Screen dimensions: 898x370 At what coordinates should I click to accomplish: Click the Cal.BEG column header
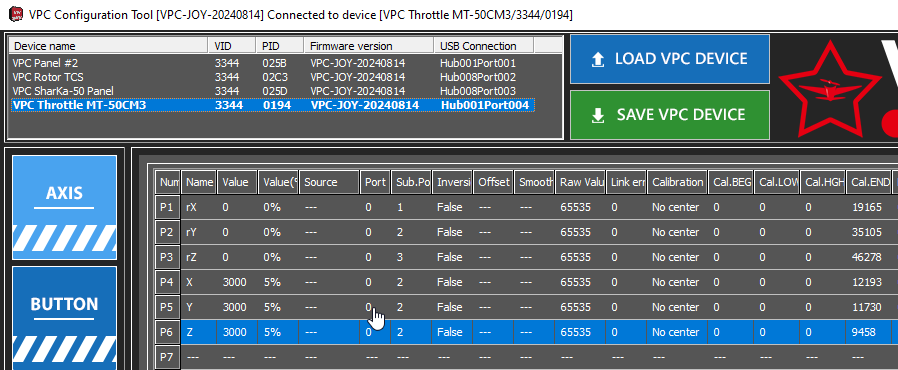click(731, 182)
